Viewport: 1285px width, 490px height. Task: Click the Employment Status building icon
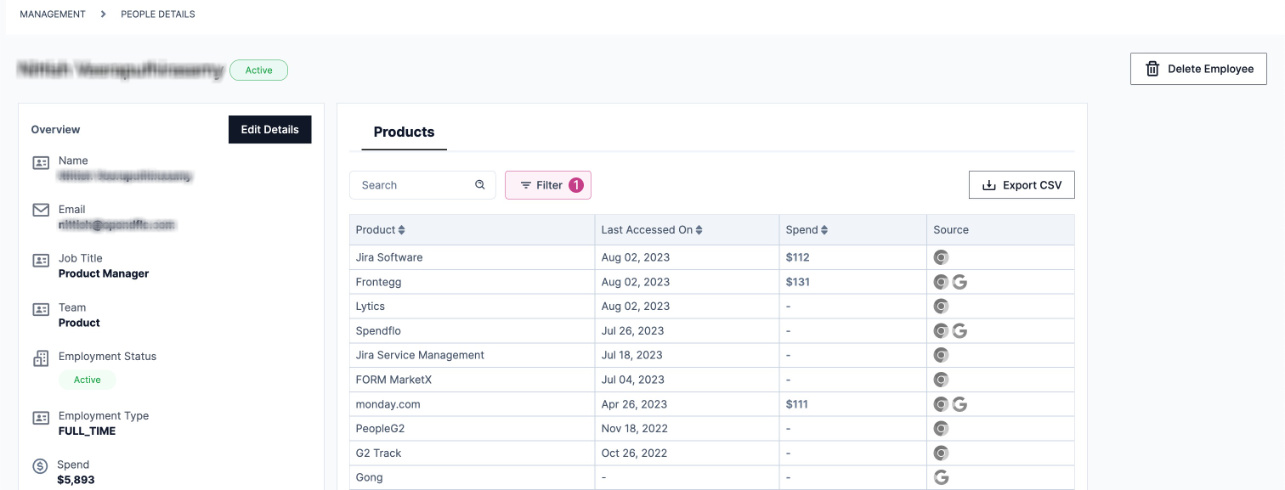click(x=41, y=359)
